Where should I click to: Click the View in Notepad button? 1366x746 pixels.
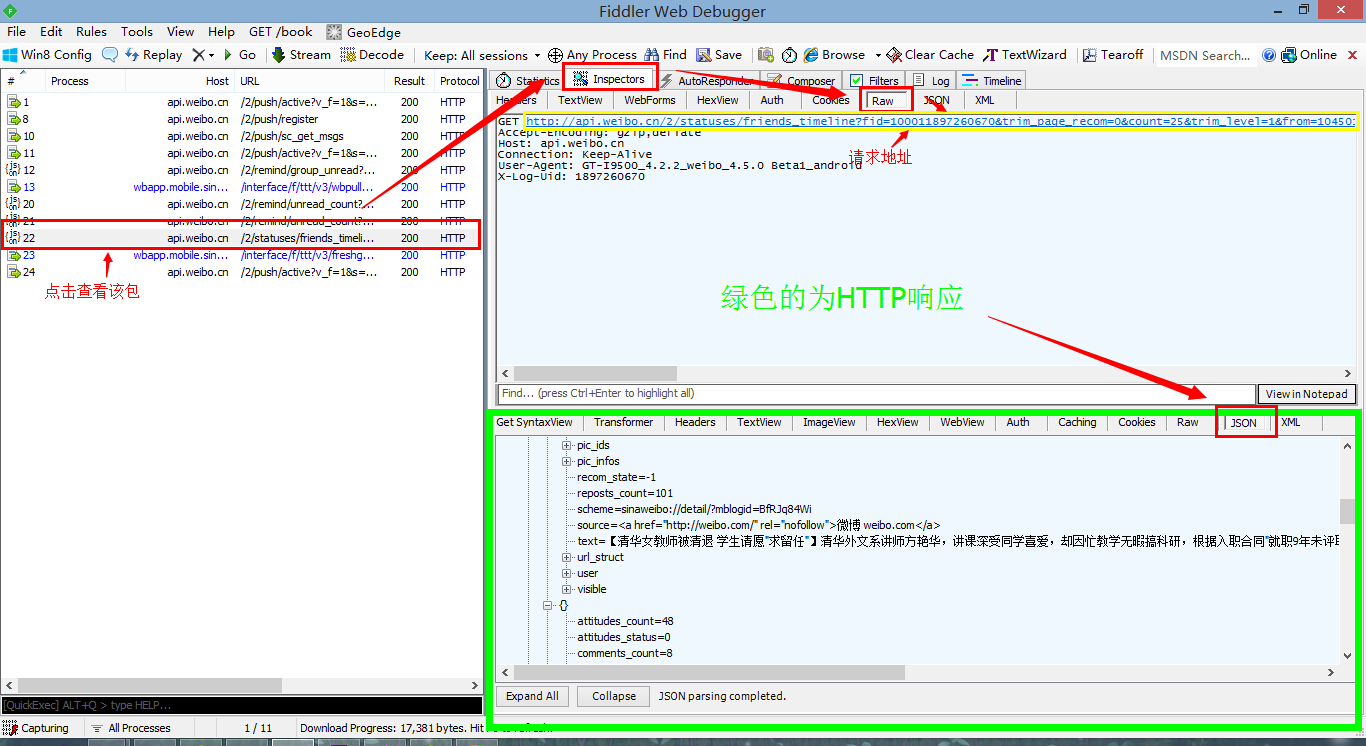point(1307,394)
